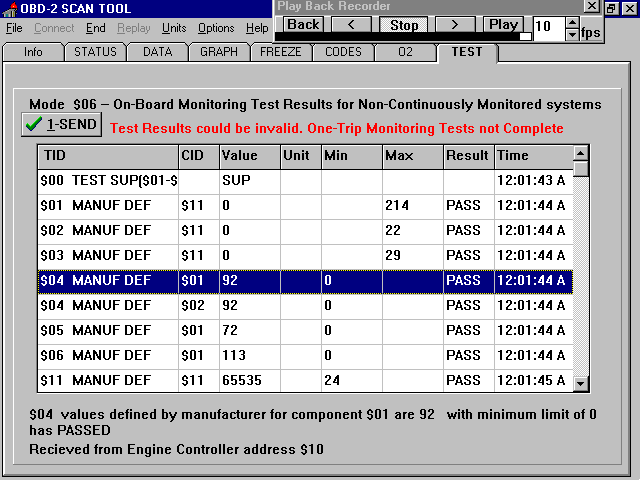Close the Play Back Recorder window
640x480 pixels.
pos(591,6)
